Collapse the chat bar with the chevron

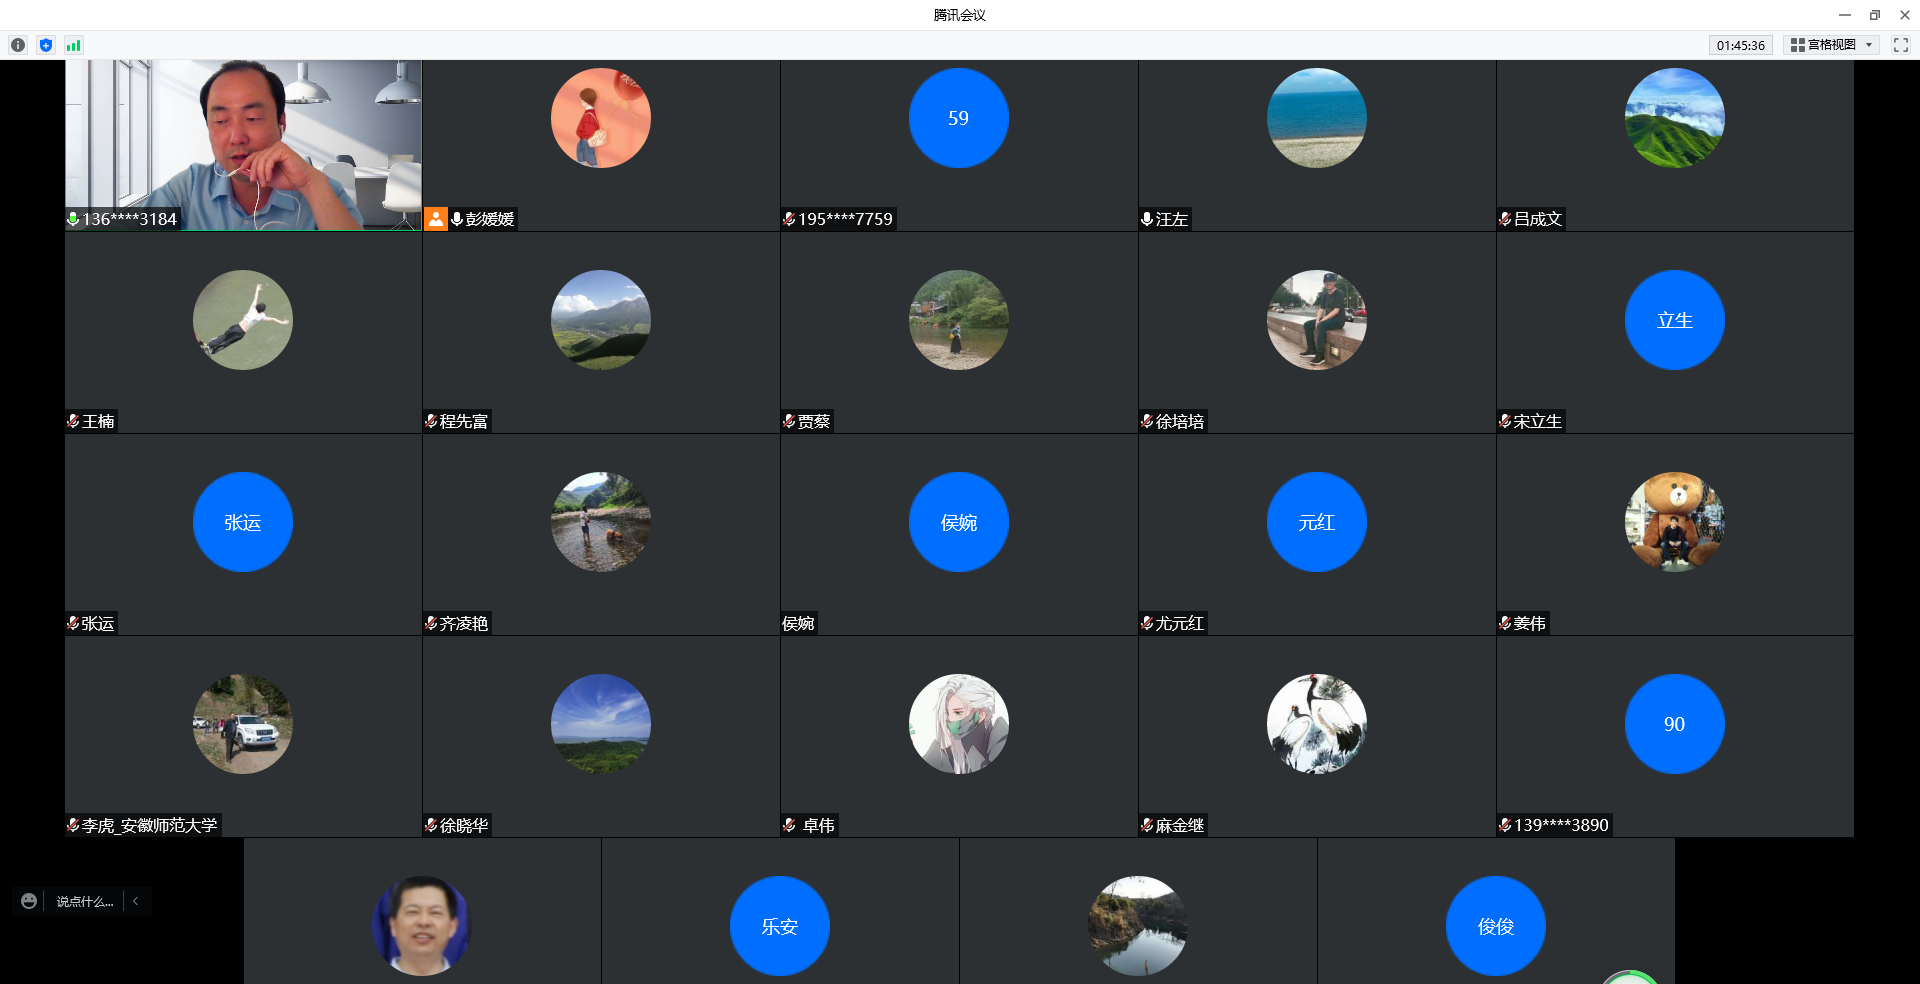(136, 901)
